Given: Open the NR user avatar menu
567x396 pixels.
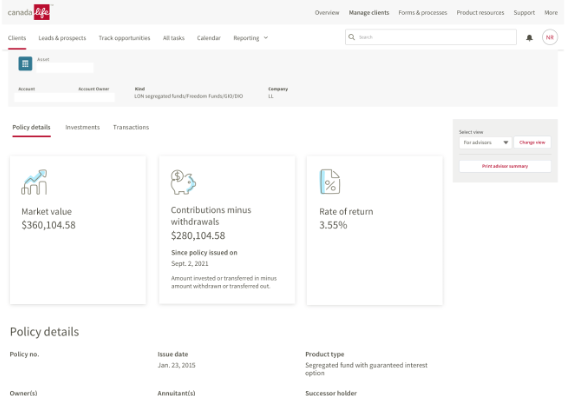Looking at the screenshot, I should pos(550,37).
